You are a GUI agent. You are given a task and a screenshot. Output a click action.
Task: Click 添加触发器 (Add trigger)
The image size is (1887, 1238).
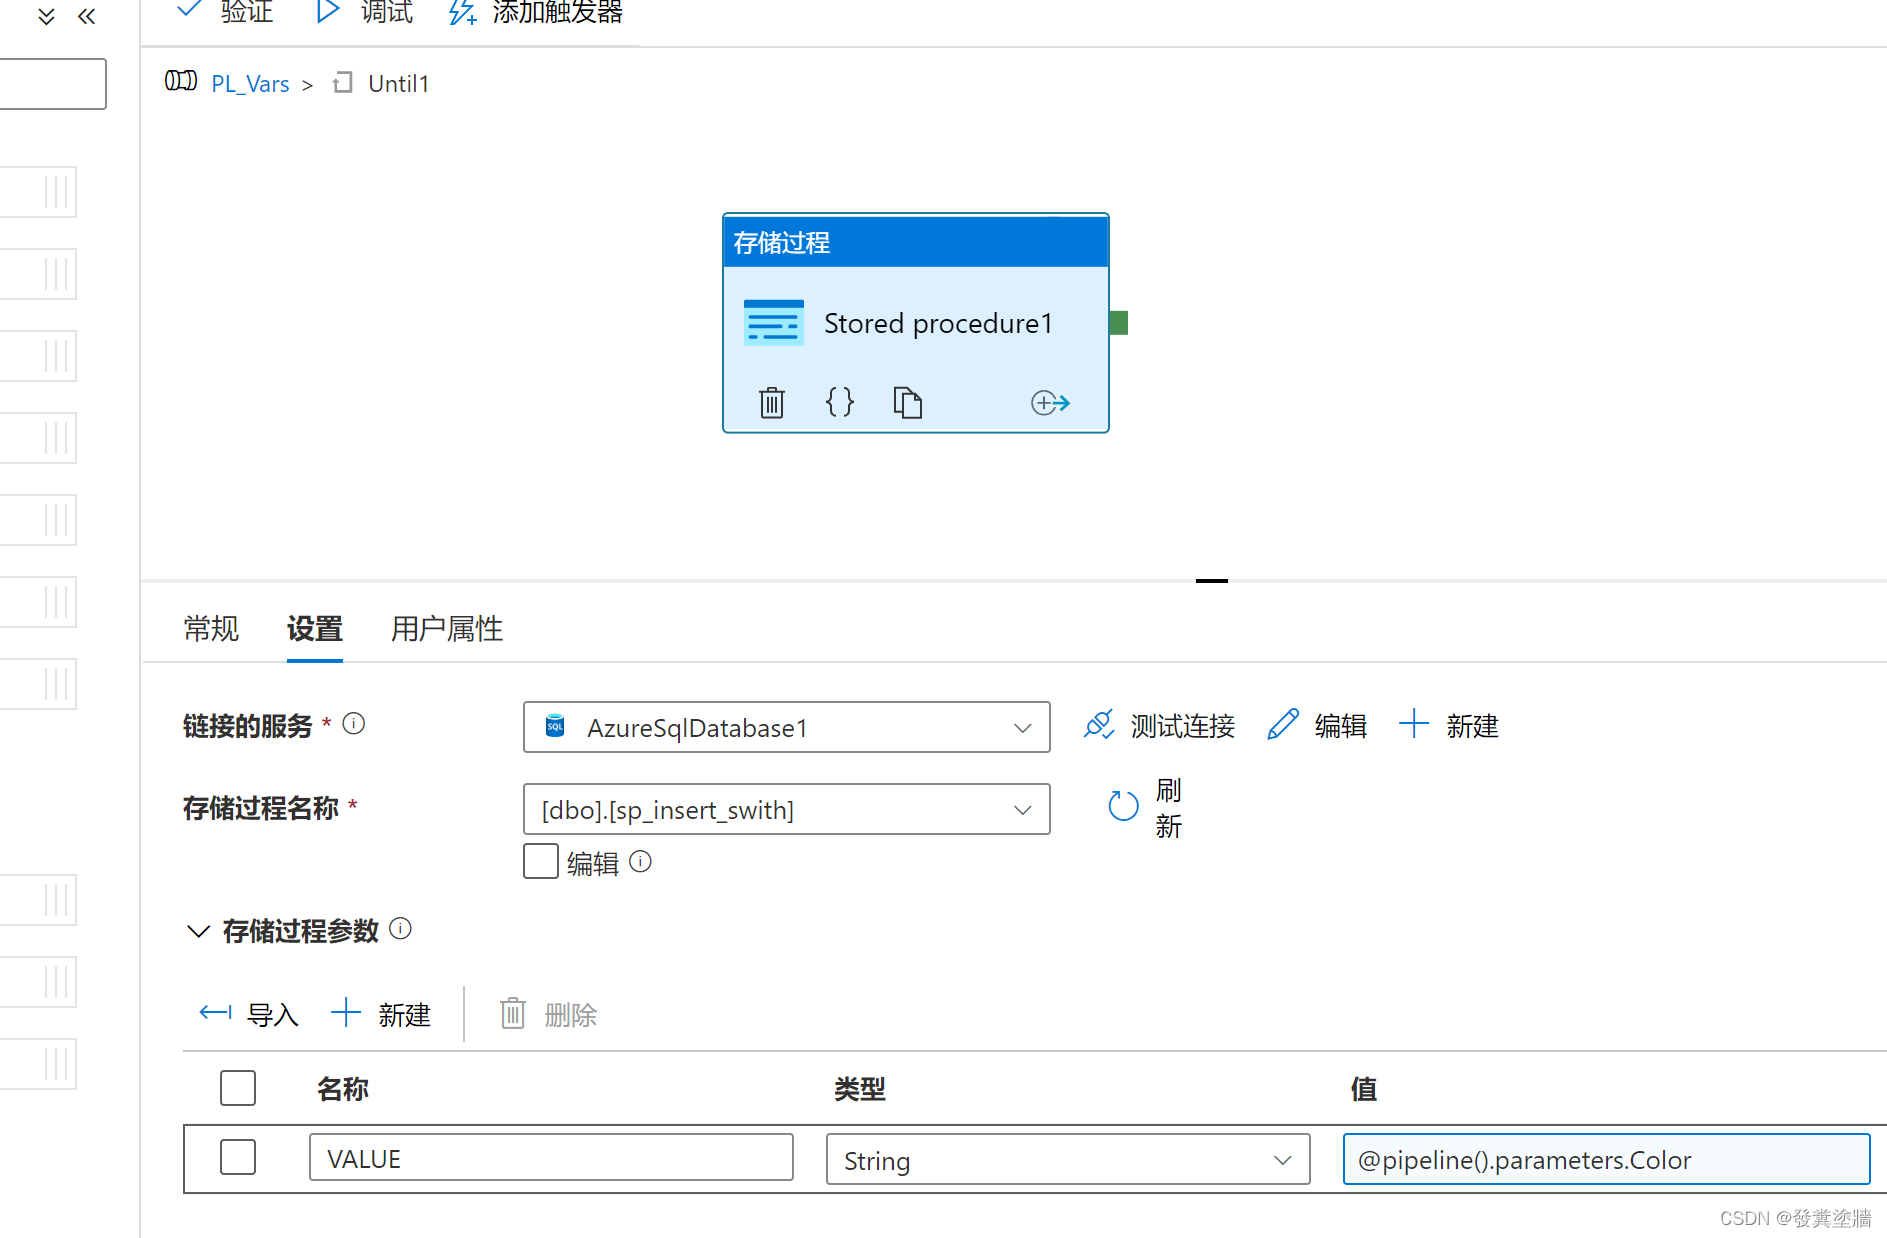[x=536, y=12]
